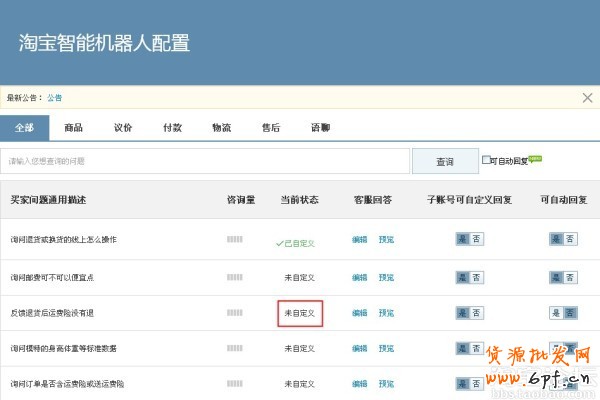Click 预览 for 询问退货或换货的线上怎么操作
The image size is (600, 400).
(386, 240)
